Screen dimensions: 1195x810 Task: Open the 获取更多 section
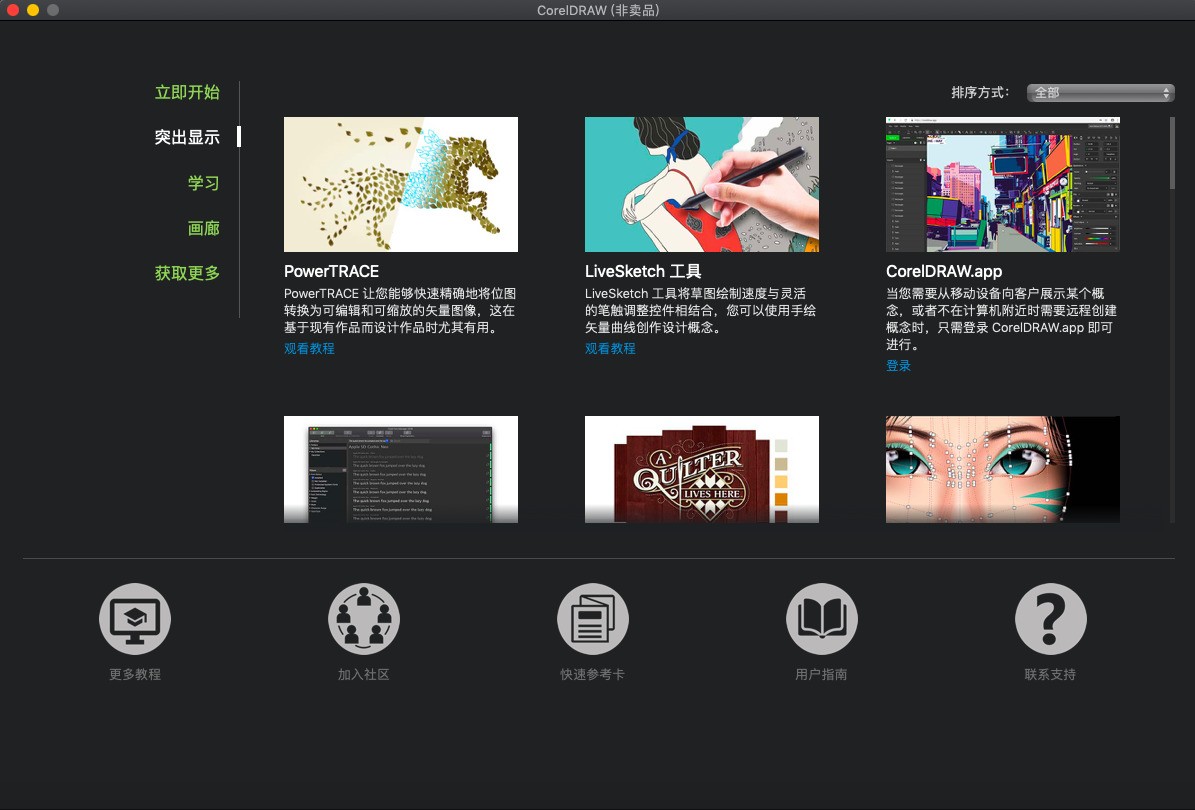tap(187, 273)
